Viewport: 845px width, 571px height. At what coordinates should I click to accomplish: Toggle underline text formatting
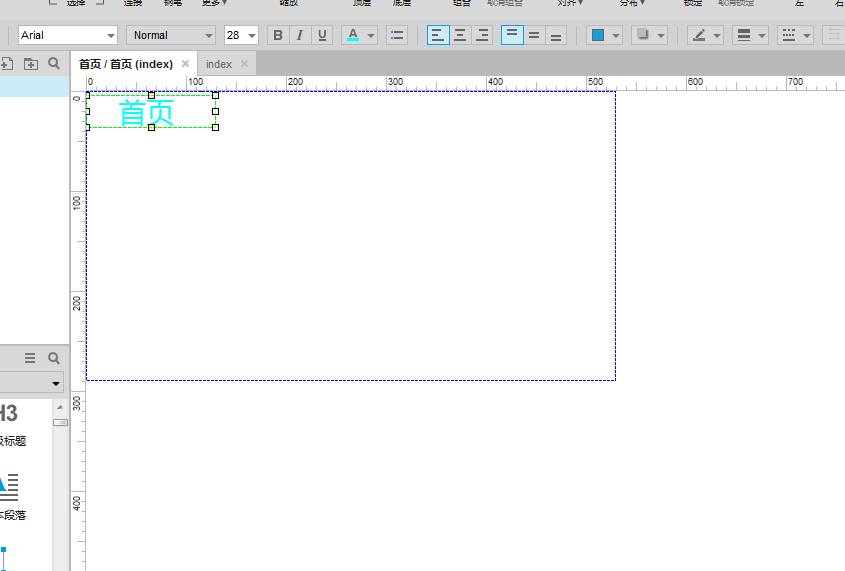[x=322, y=35]
